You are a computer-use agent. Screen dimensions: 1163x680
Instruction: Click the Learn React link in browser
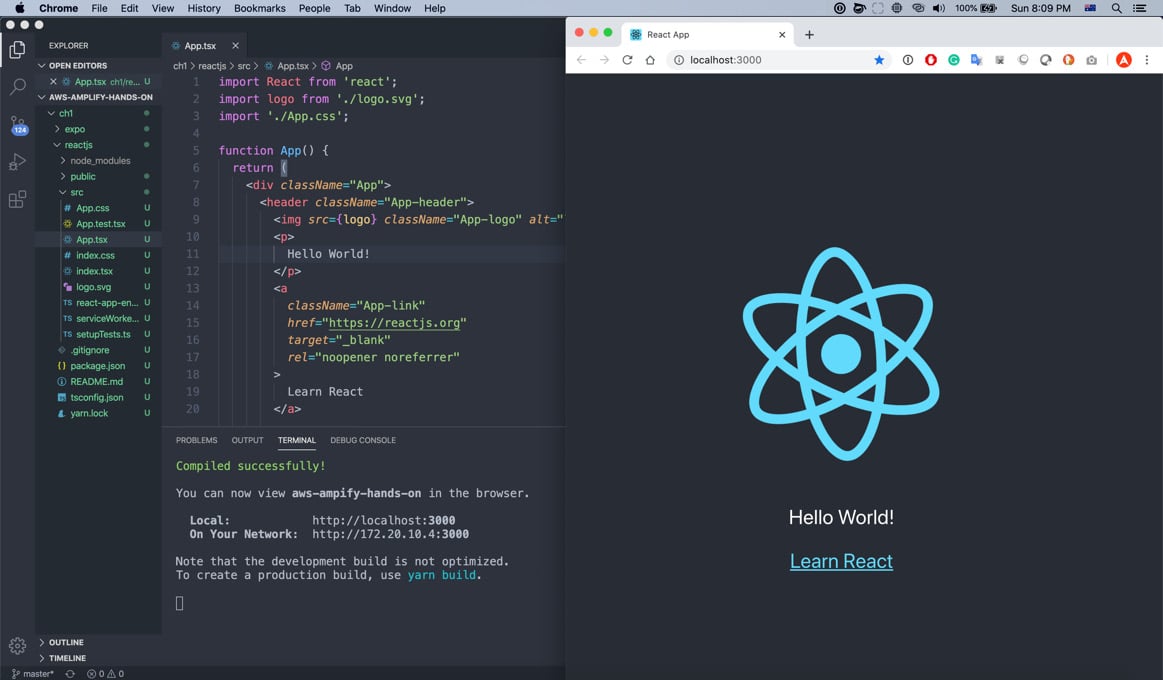click(841, 561)
